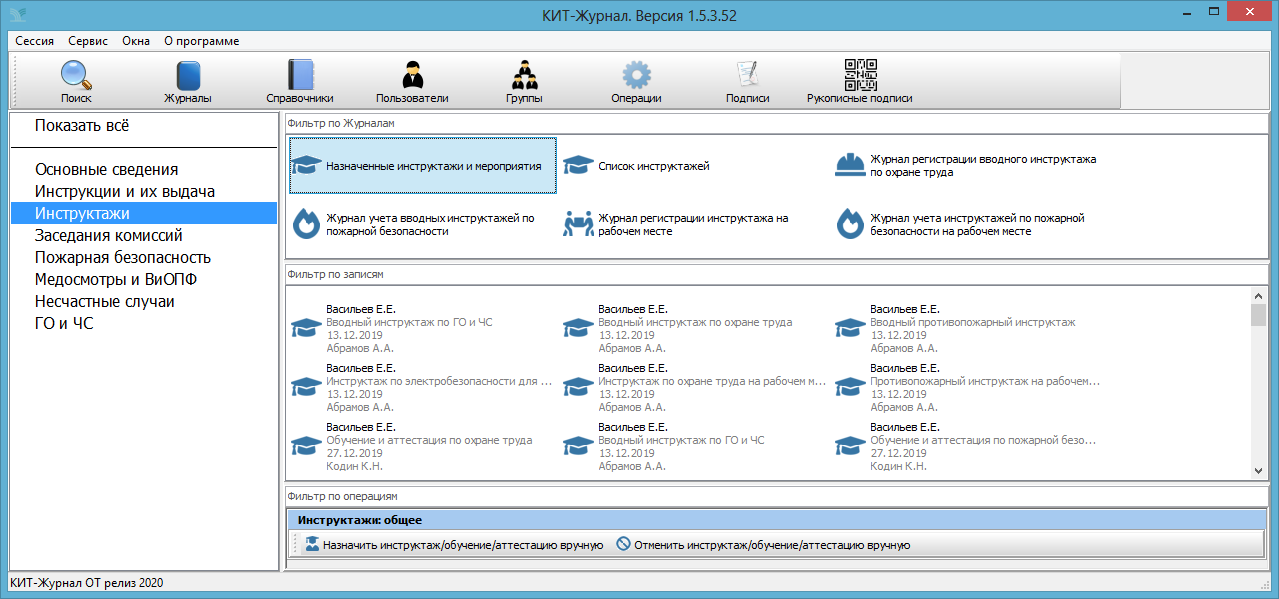This screenshot has width=1279, height=599.
Task: Open Обучение и аттестация по пожарной безопасности record
Action: pyautogui.click(x=967, y=446)
